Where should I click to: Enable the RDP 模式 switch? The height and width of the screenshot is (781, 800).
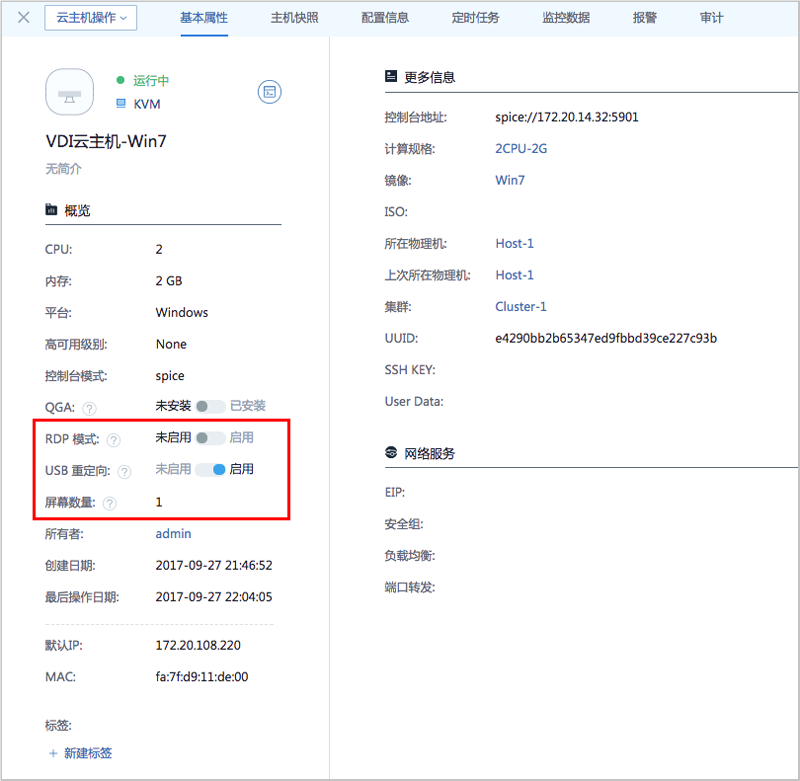click(x=210, y=438)
